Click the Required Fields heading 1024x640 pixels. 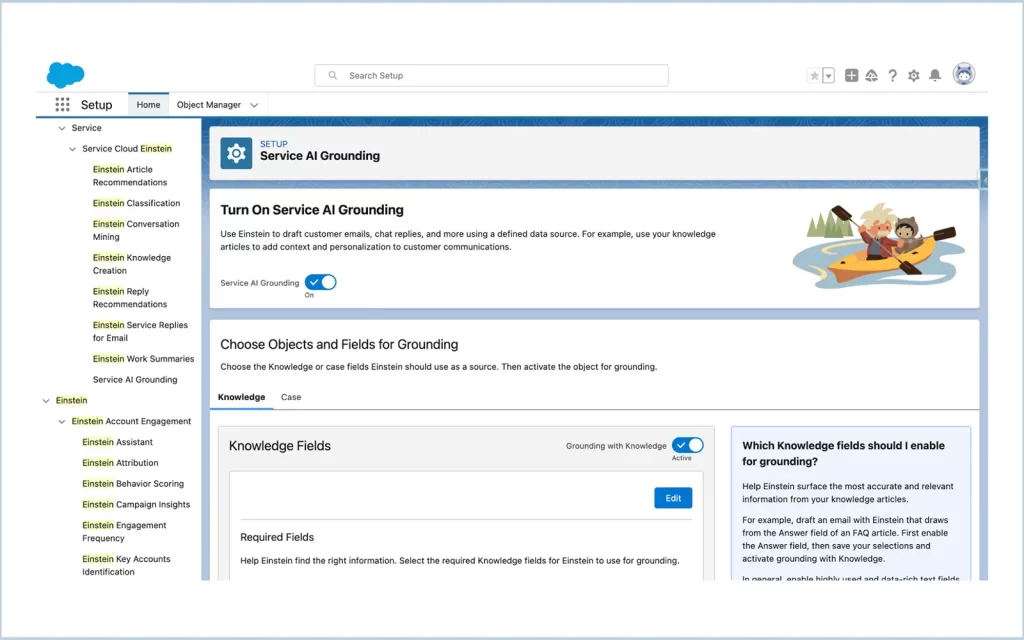pos(277,537)
